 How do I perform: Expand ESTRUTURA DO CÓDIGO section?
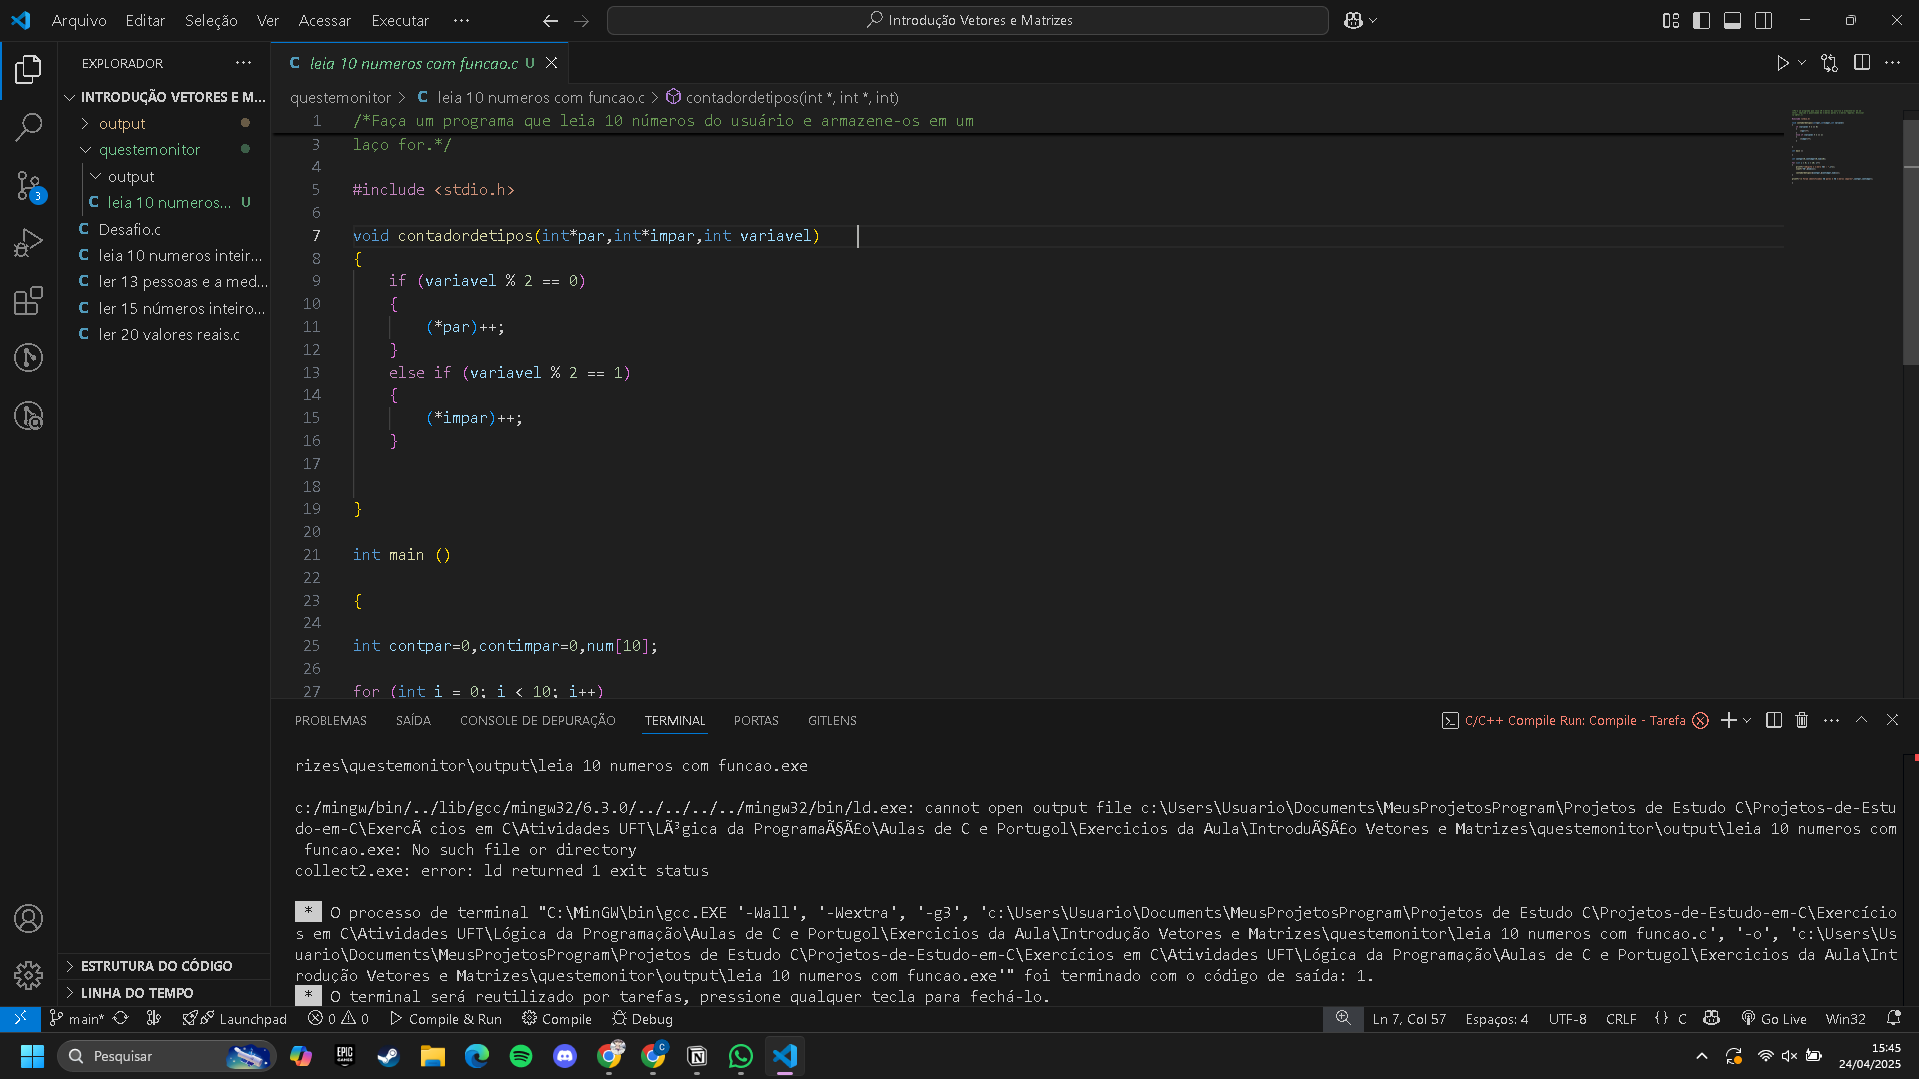pos(164,966)
